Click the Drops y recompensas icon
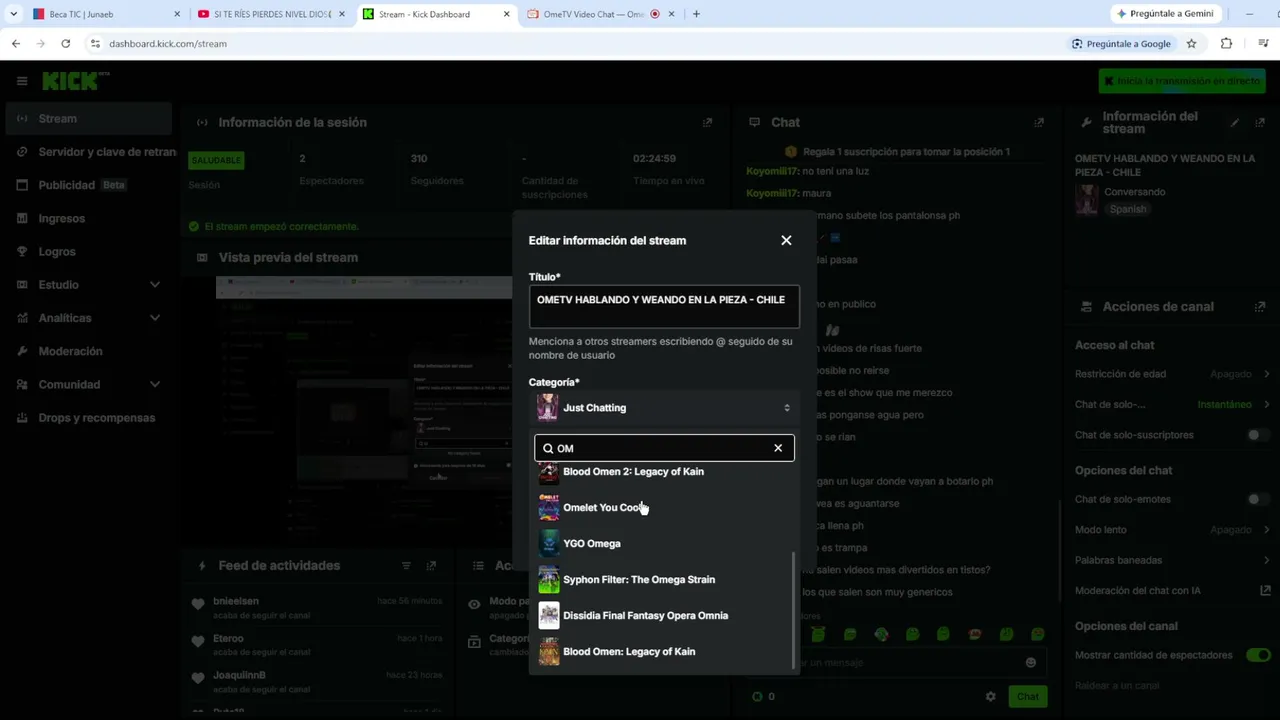1280x720 pixels. 22,418
